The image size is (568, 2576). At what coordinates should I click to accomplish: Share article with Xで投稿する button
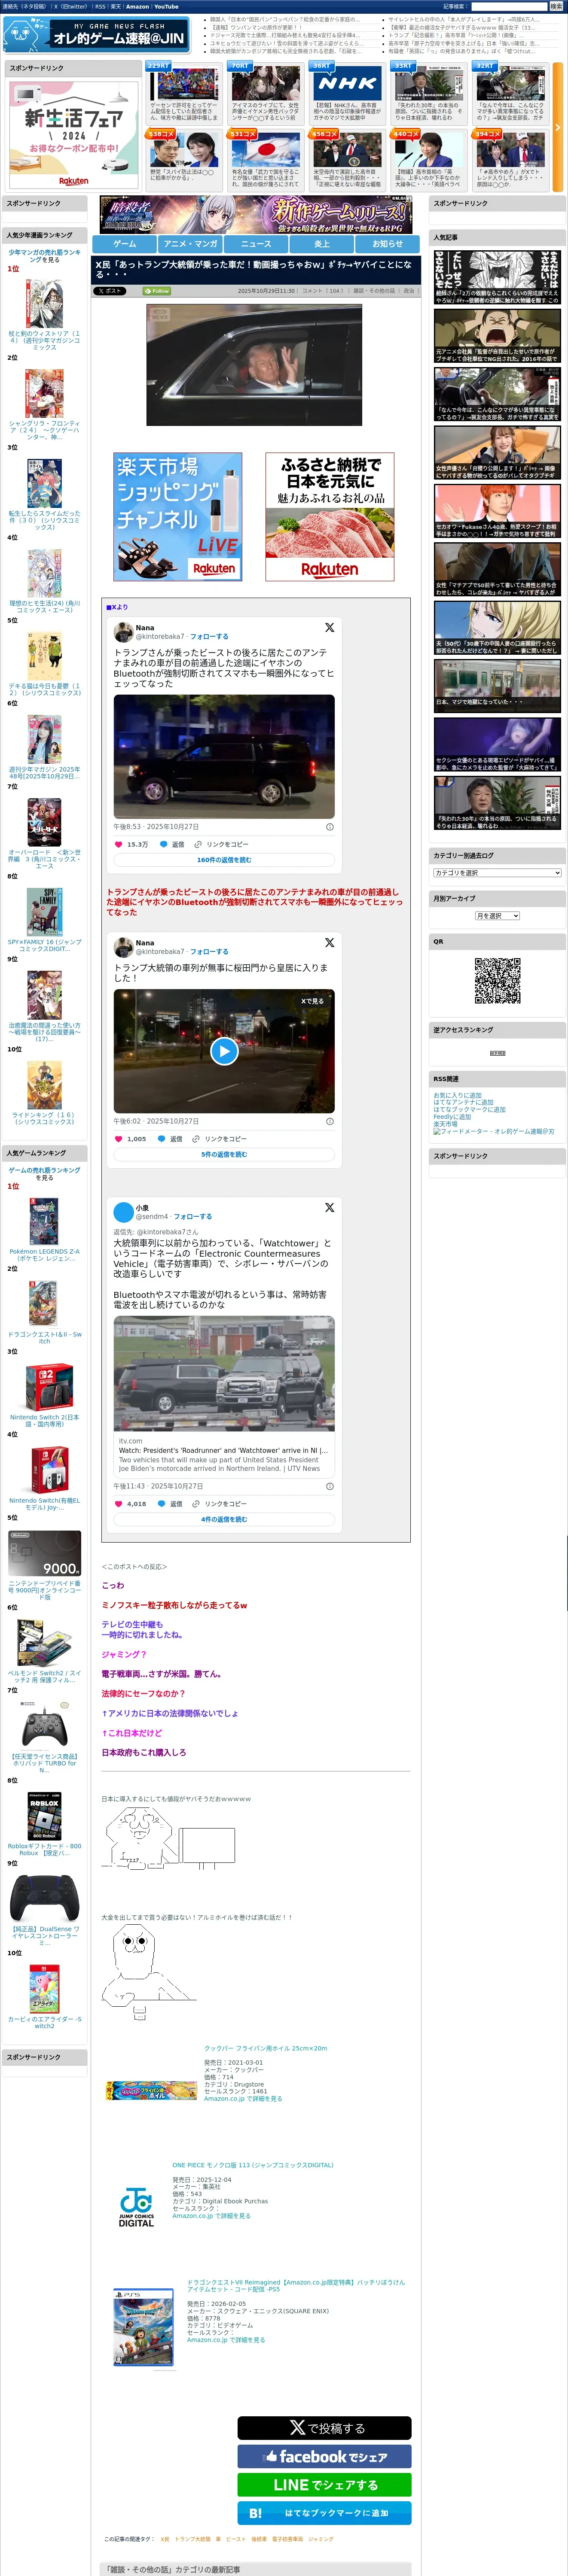click(x=324, y=2428)
